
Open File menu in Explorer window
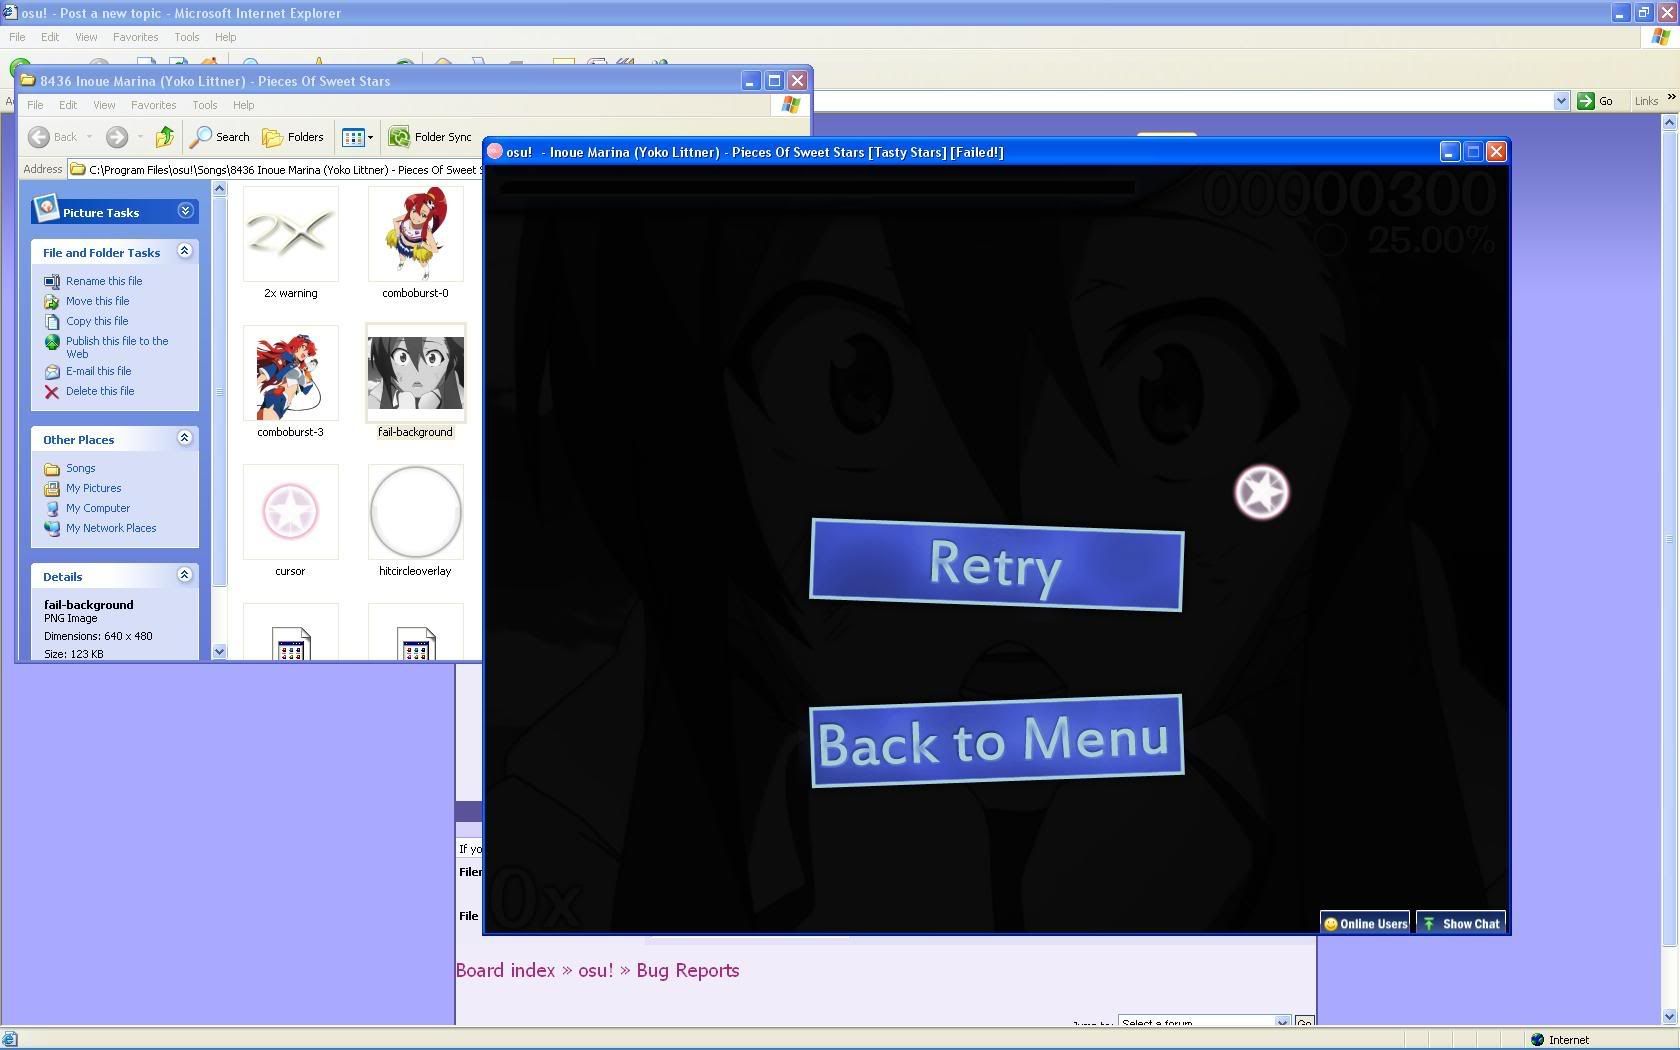click(35, 105)
